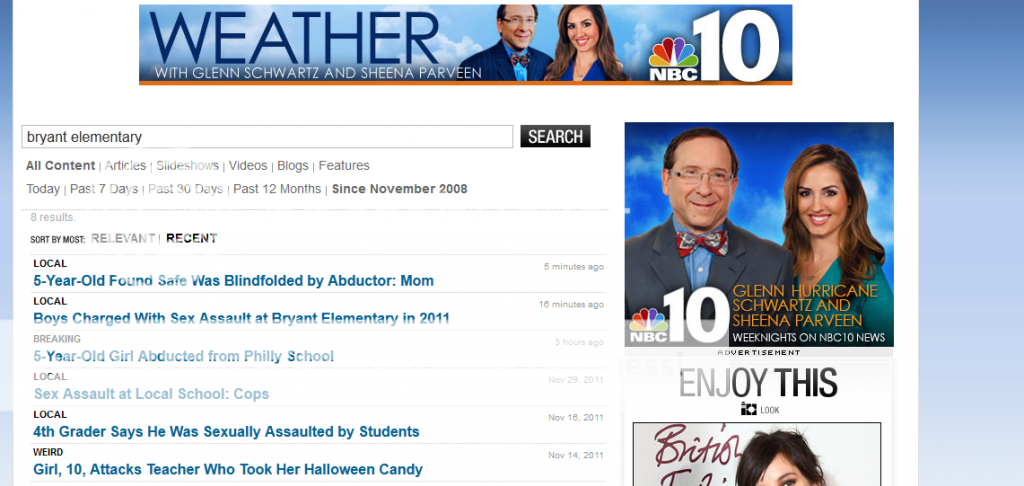Image resolution: width=1024 pixels, height=486 pixels.
Task: Click the search field containing 'bryant elementary'
Action: (x=267, y=137)
